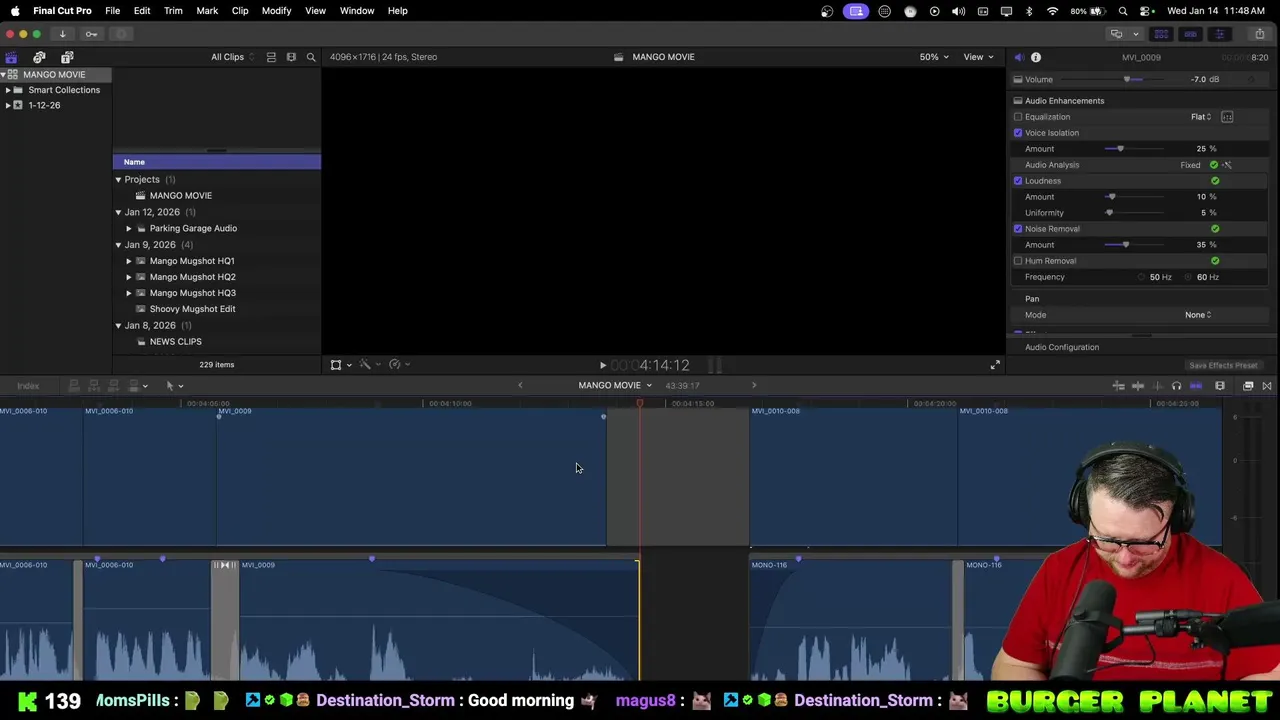This screenshot has height=720, width=1280.
Task: Open the Equalization graphic EQ editor icon
Action: tap(1227, 117)
